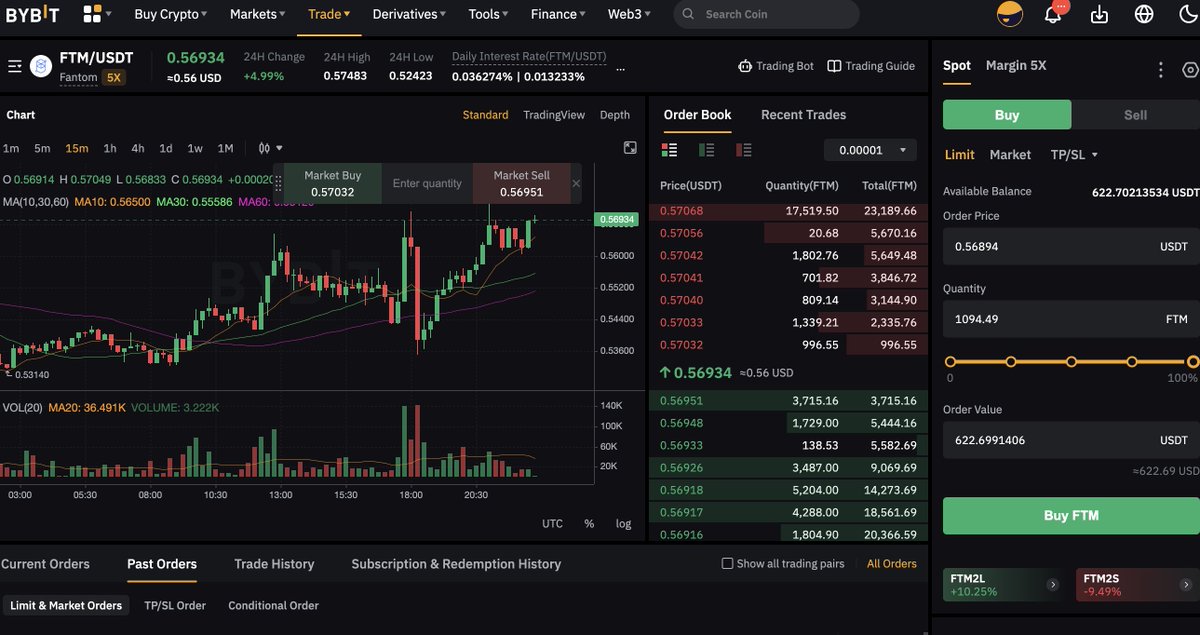Click the order panel settings hexagon icon
The height and width of the screenshot is (635, 1200).
pos(1190,70)
